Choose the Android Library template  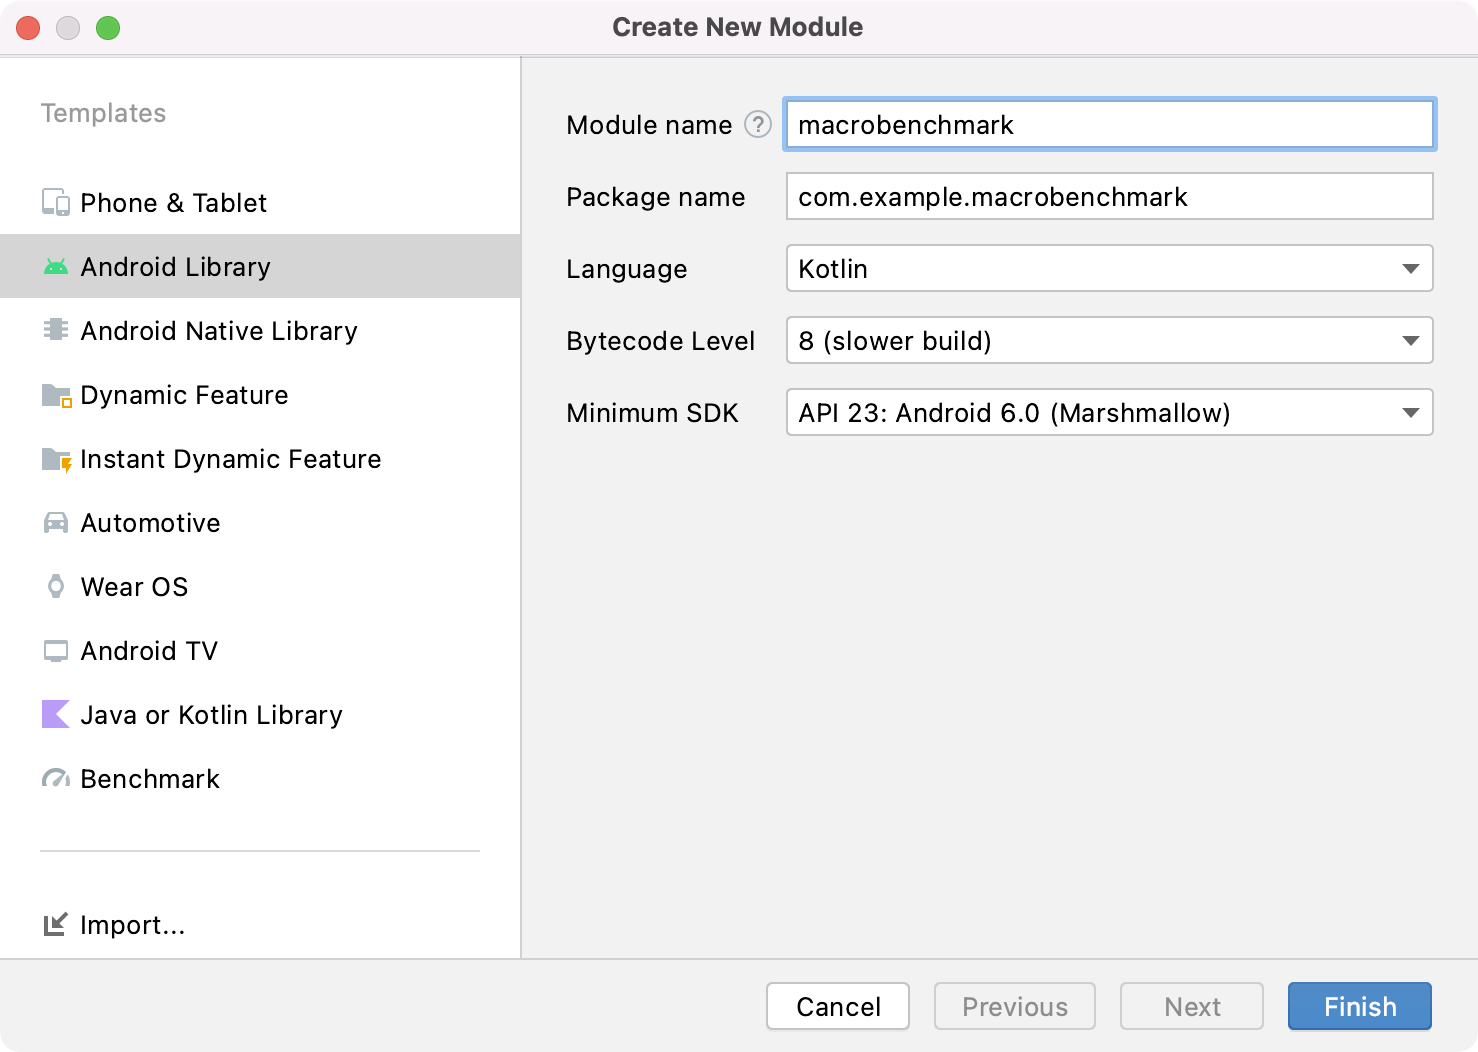click(x=176, y=267)
